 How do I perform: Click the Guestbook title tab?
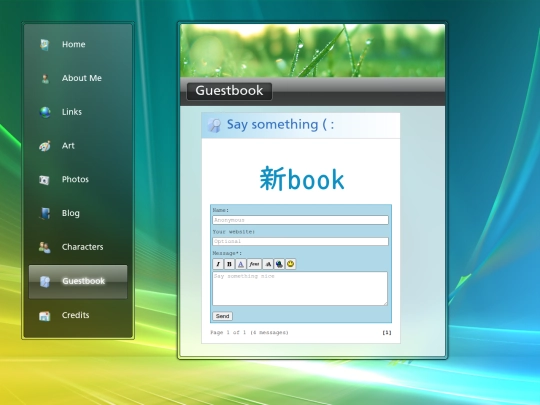[229, 91]
